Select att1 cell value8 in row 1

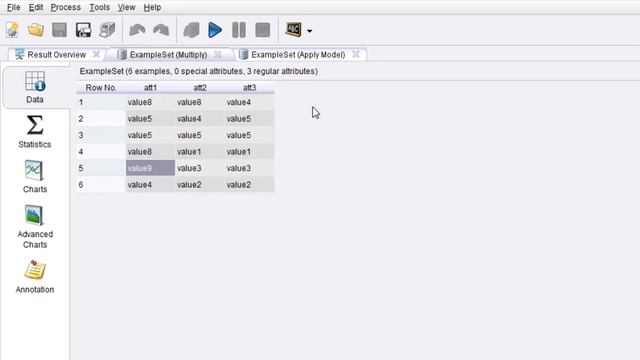(150, 102)
